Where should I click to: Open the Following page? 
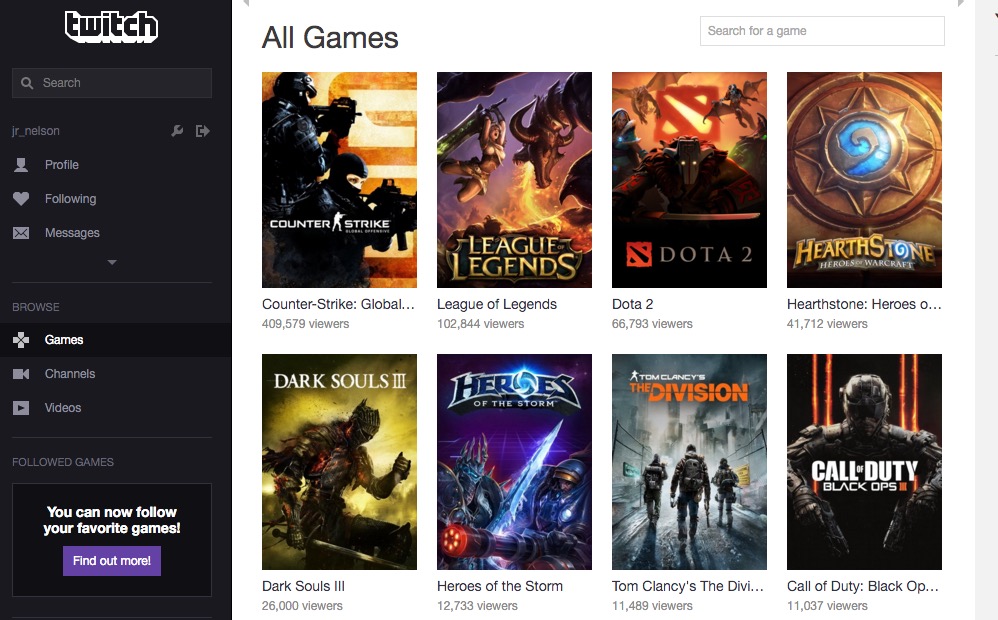click(x=71, y=199)
